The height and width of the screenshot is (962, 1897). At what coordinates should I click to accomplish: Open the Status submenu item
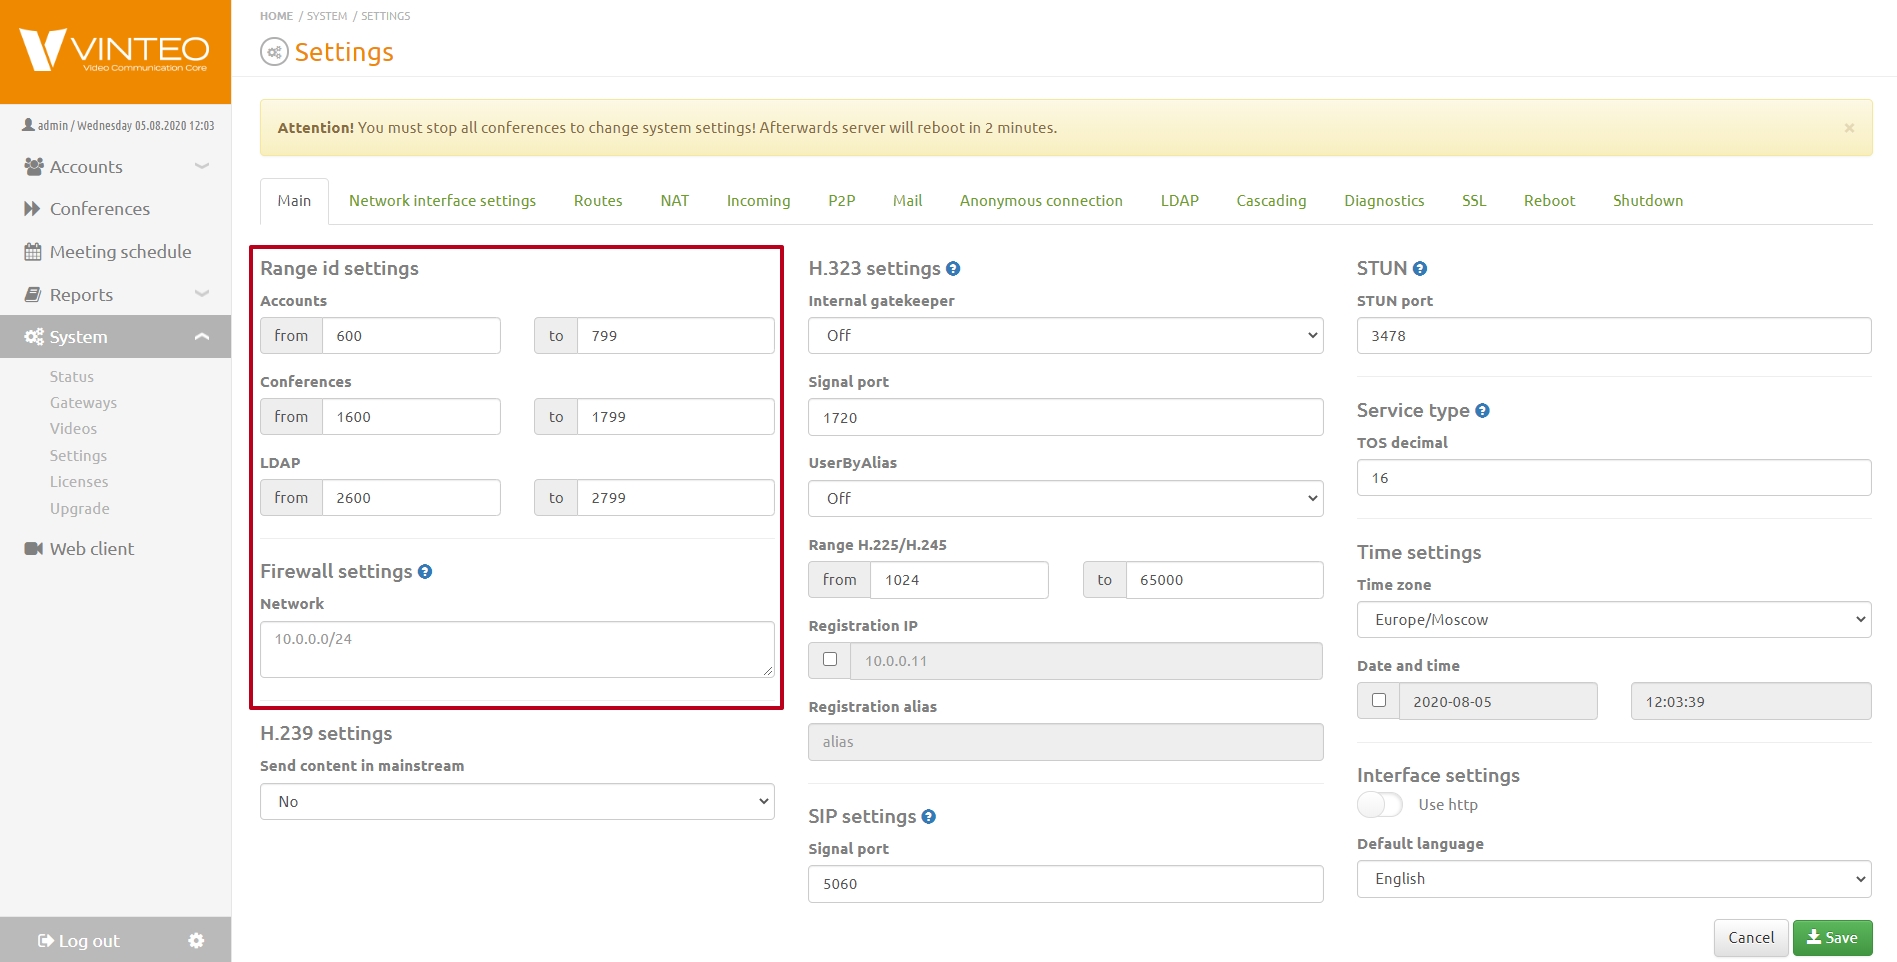(x=72, y=377)
